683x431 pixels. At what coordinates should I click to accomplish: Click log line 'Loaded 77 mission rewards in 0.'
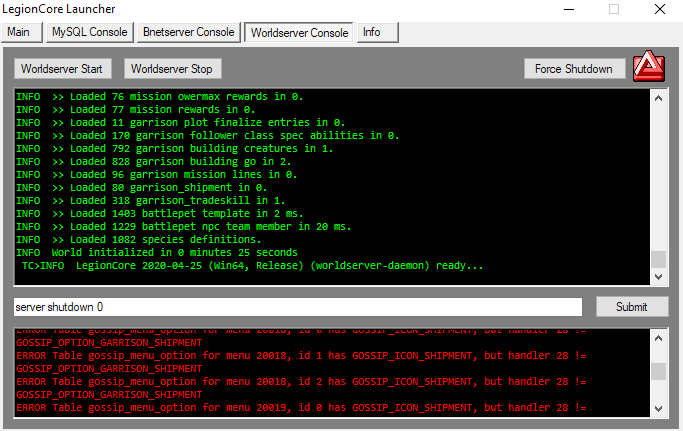coord(135,109)
